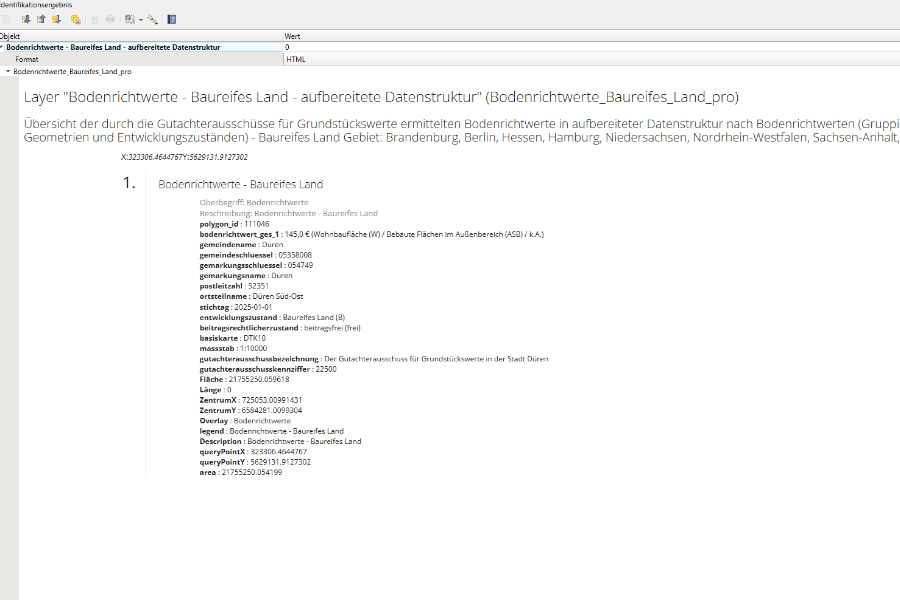Toggle auto-expand of new results
The height and width of the screenshot is (600, 900).
(56, 18)
